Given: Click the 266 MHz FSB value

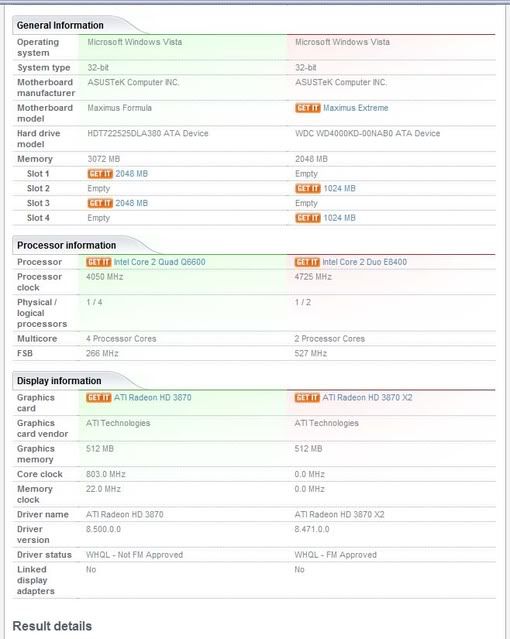Looking at the screenshot, I should (102, 353).
